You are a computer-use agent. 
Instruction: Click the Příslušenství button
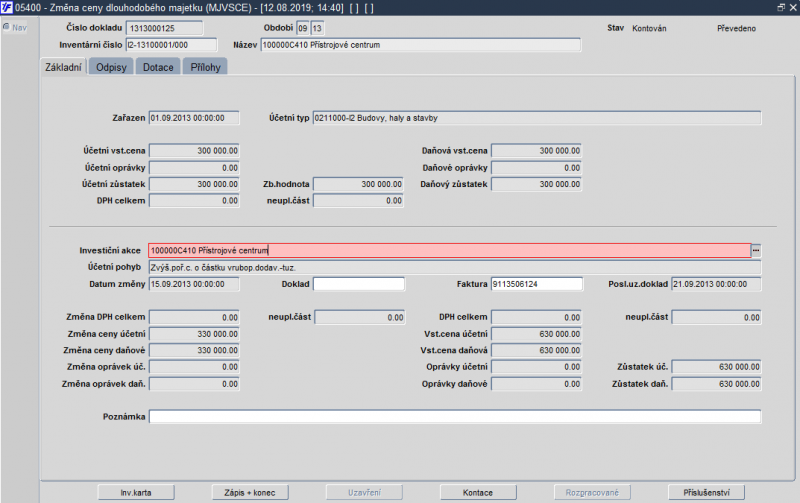pyautogui.click(x=706, y=492)
